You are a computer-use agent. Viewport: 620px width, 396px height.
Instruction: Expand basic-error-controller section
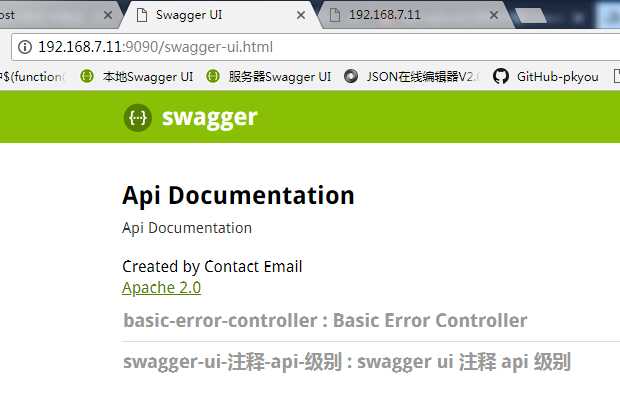click(x=325, y=320)
